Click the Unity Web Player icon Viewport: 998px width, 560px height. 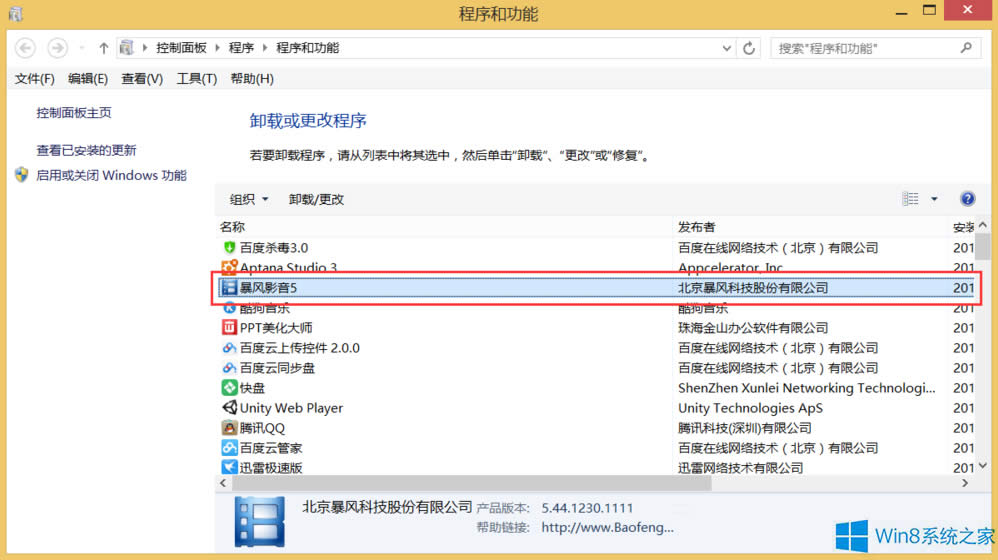(x=229, y=408)
